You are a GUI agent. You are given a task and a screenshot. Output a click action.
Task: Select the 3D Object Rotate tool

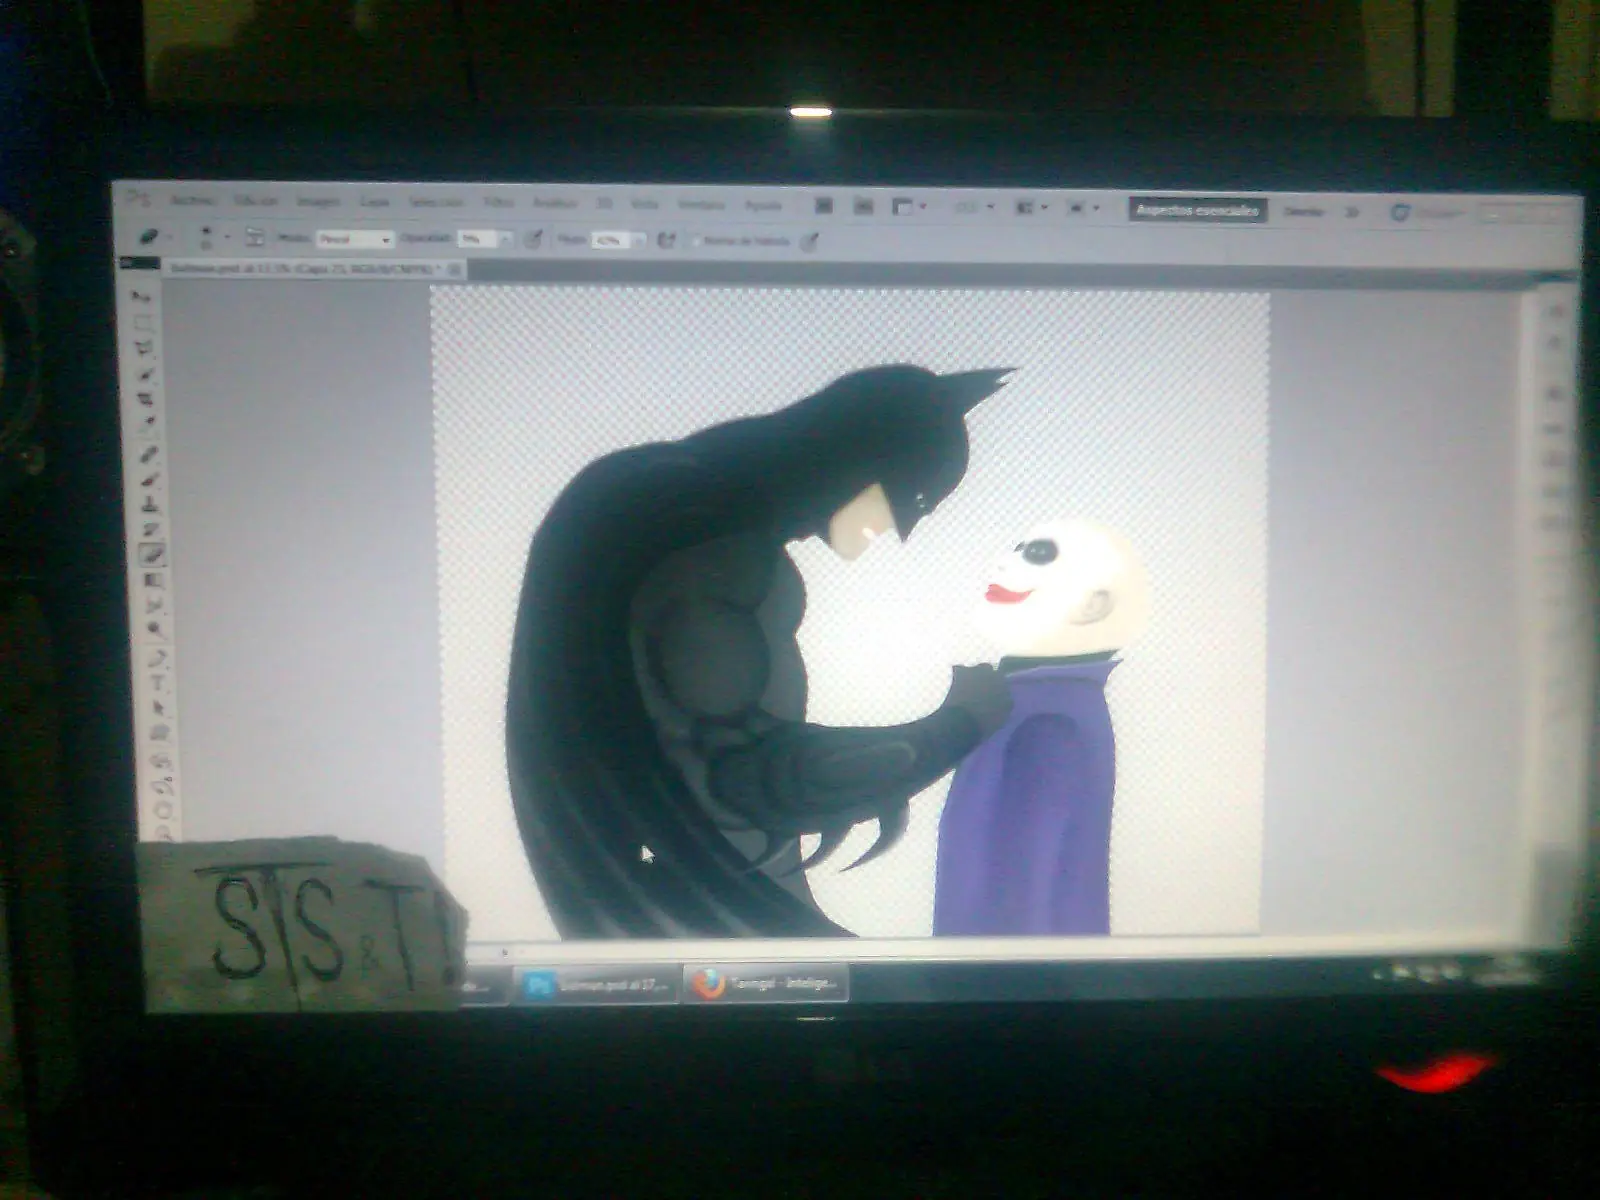point(161,762)
